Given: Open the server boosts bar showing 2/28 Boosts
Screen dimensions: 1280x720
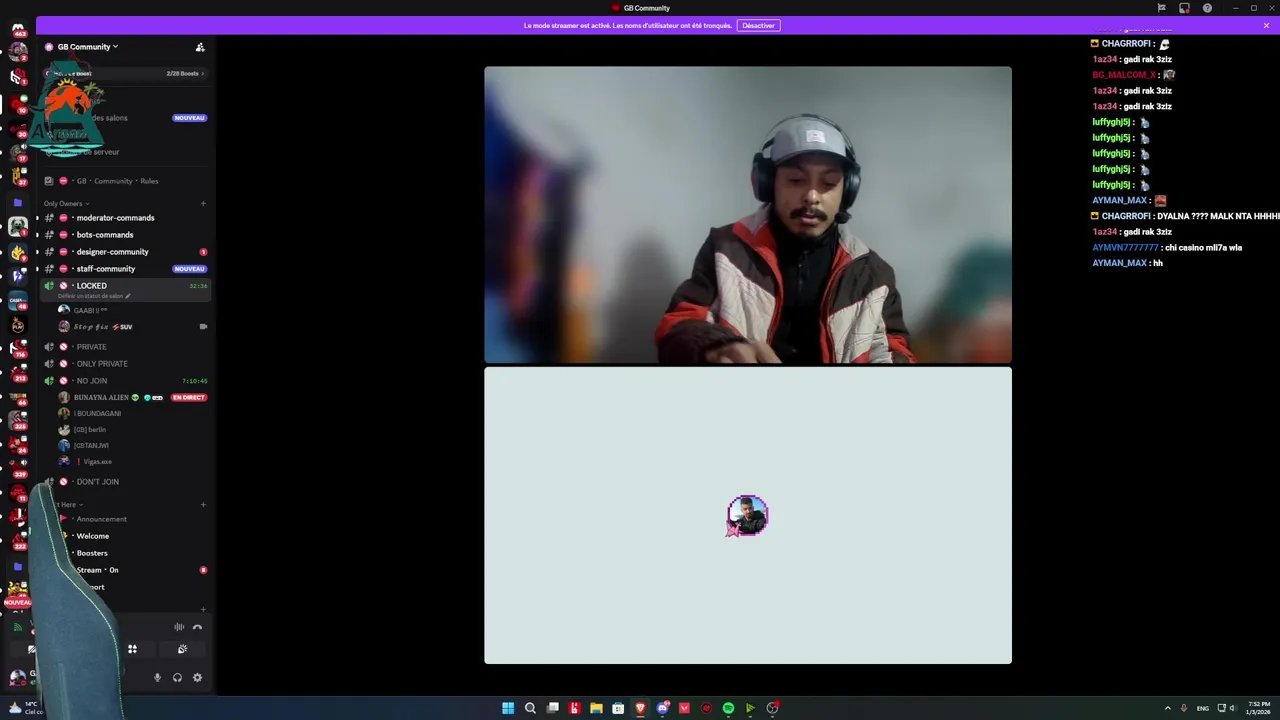Looking at the screenshot, I should pos(126,73).
